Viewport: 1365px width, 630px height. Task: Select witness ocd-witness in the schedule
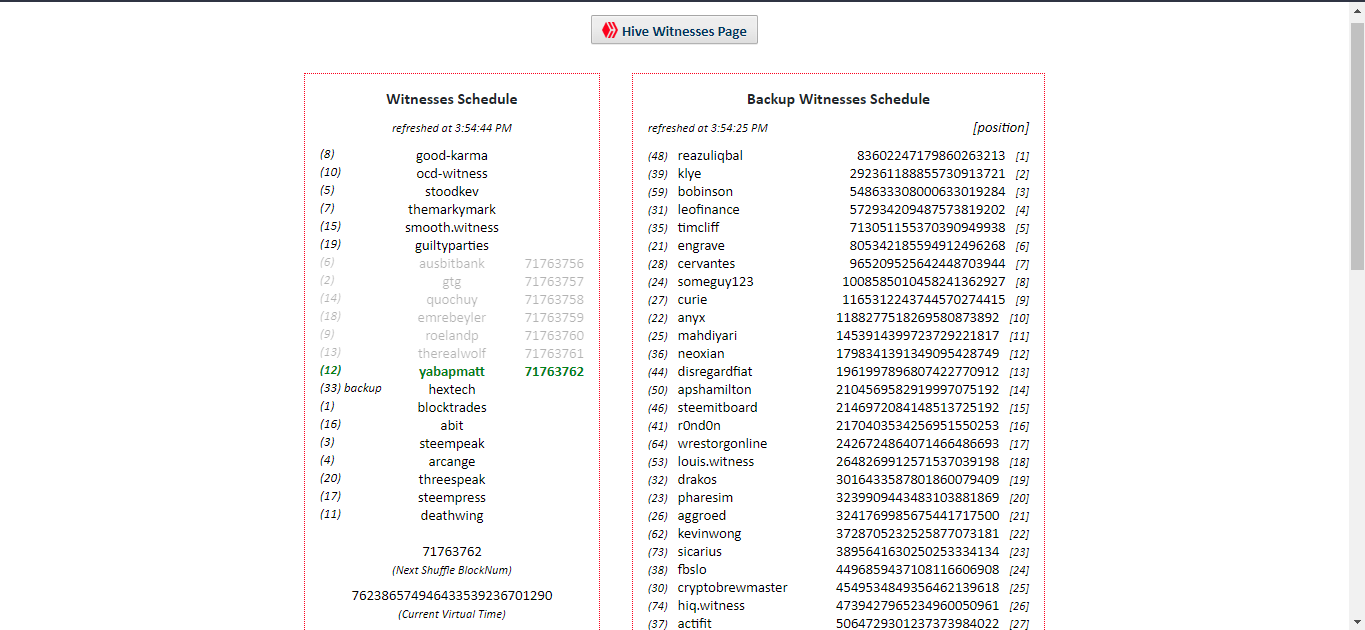pyautogui.click(x=452, y=173)
